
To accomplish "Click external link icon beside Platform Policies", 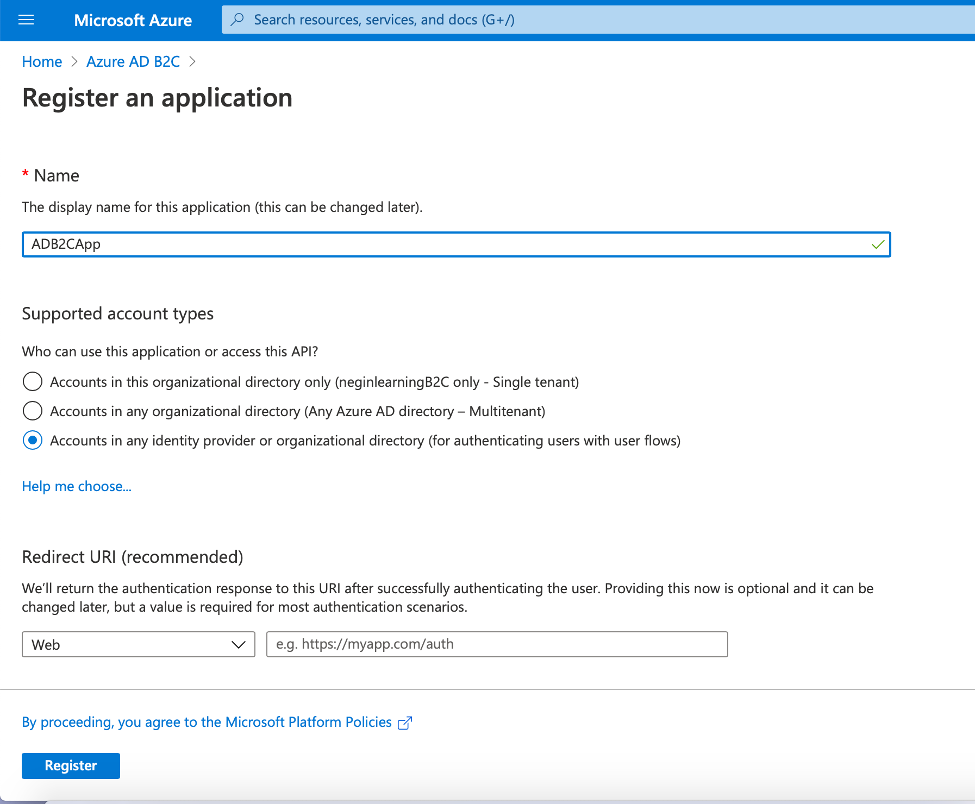I will 405,723.
